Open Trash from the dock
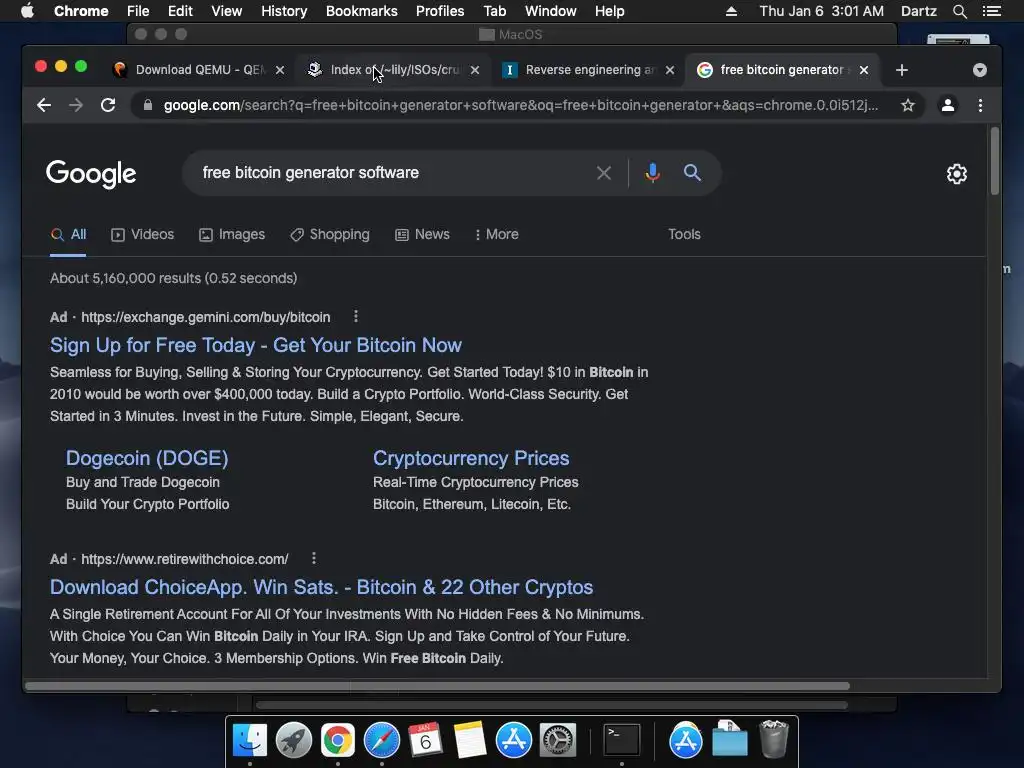Screen dimensions: 1024x768 tap(774, 740)
